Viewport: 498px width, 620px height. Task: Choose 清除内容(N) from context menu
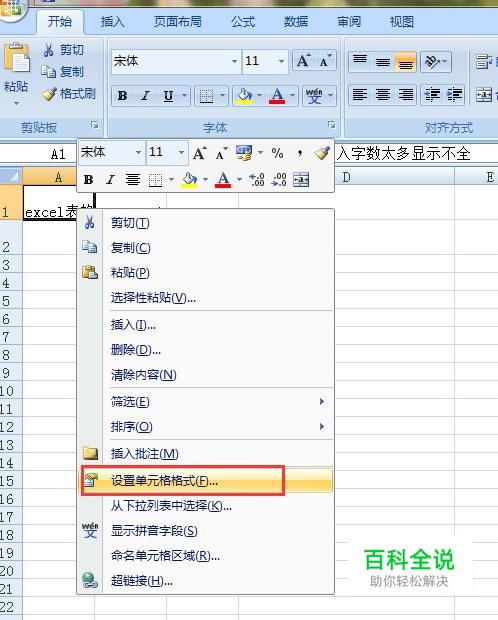205,374
